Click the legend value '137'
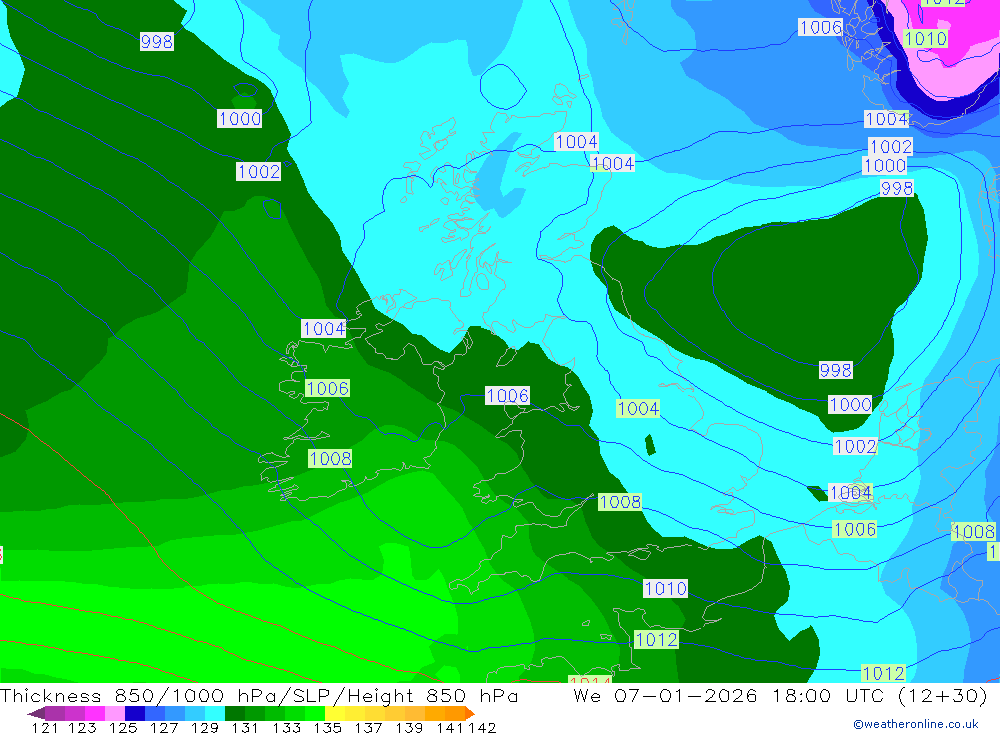 [x=368, y=728]
